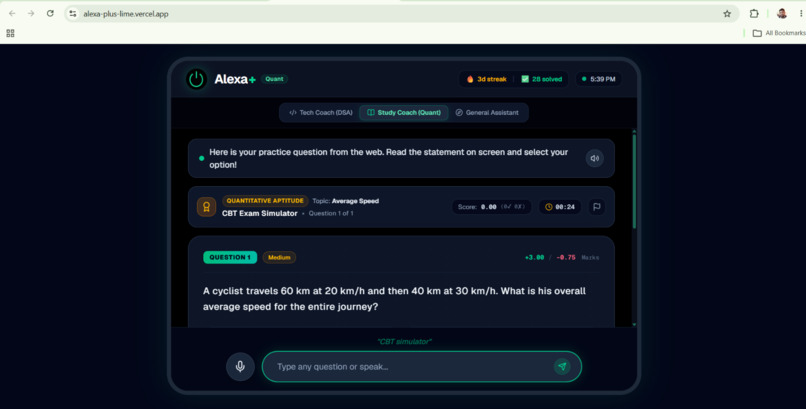Viewport: 806px width, 409px height.
Task: Click the 'CBT Exam Simulator' title
Action: (x=260, y=213)
